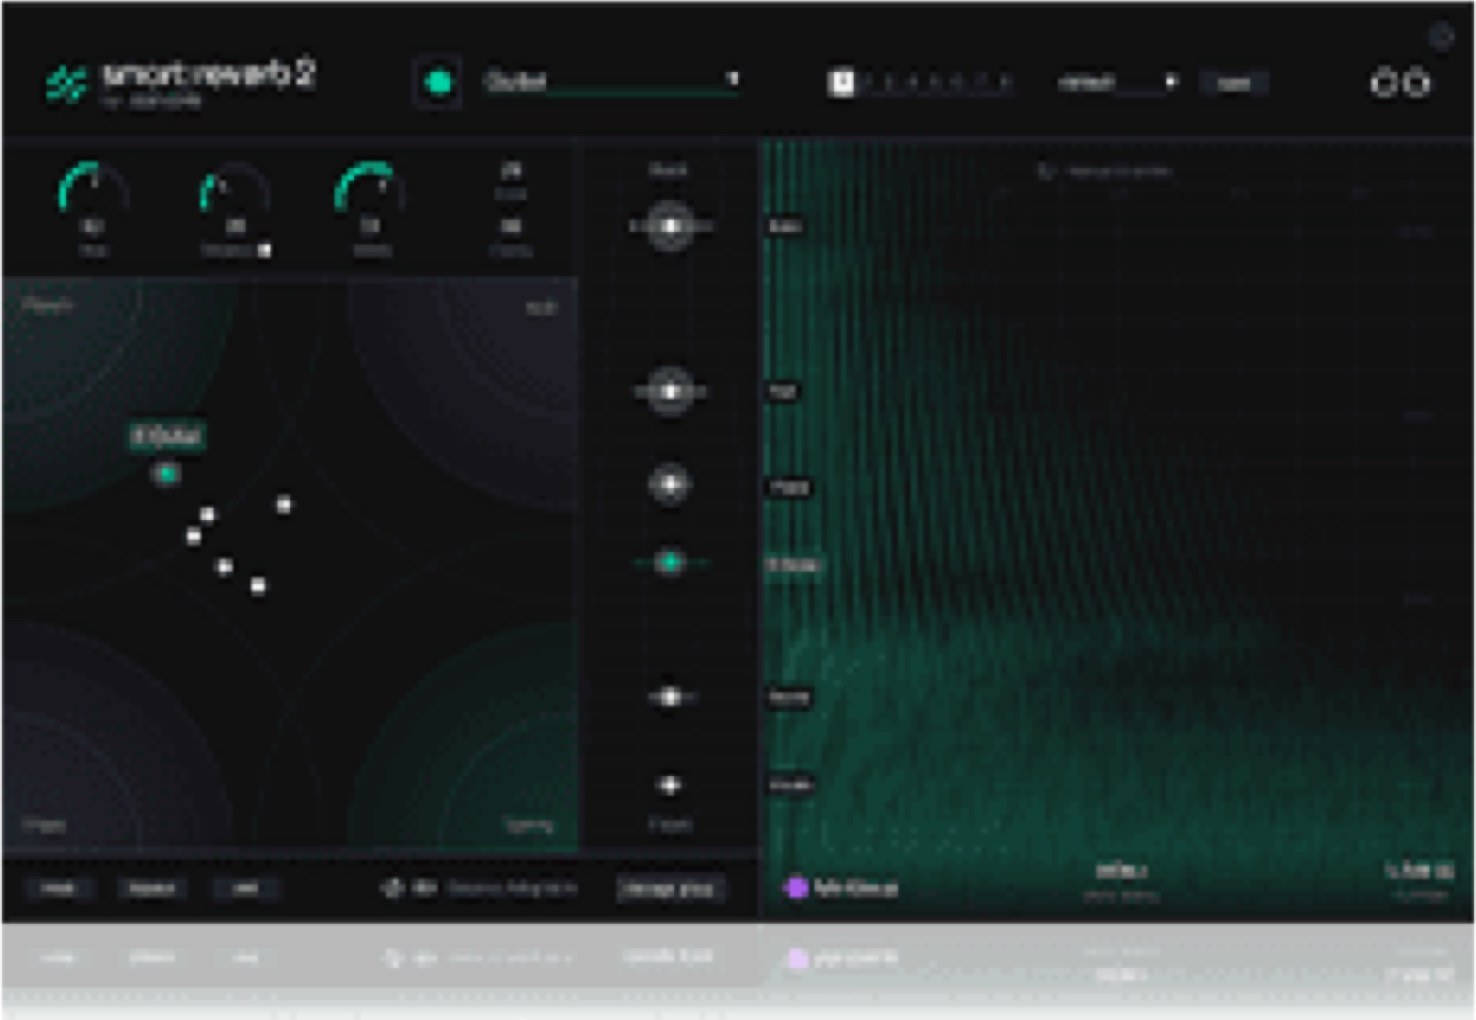Click the manage group button
Screen dimensions: 1476x1020
click(669, 888)
